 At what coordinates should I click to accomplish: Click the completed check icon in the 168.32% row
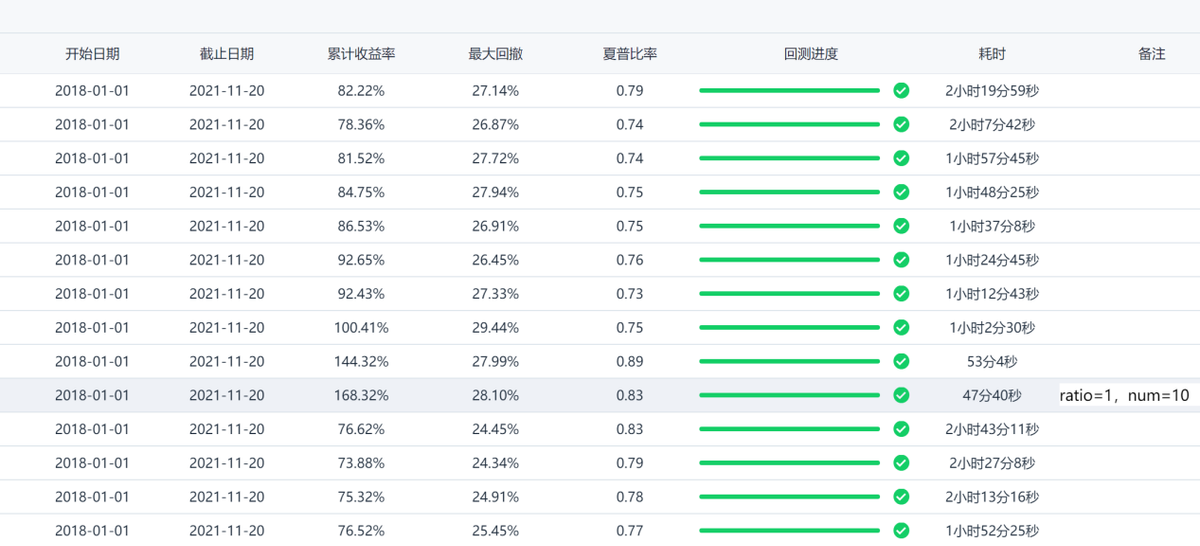click(x=901, y=395)
